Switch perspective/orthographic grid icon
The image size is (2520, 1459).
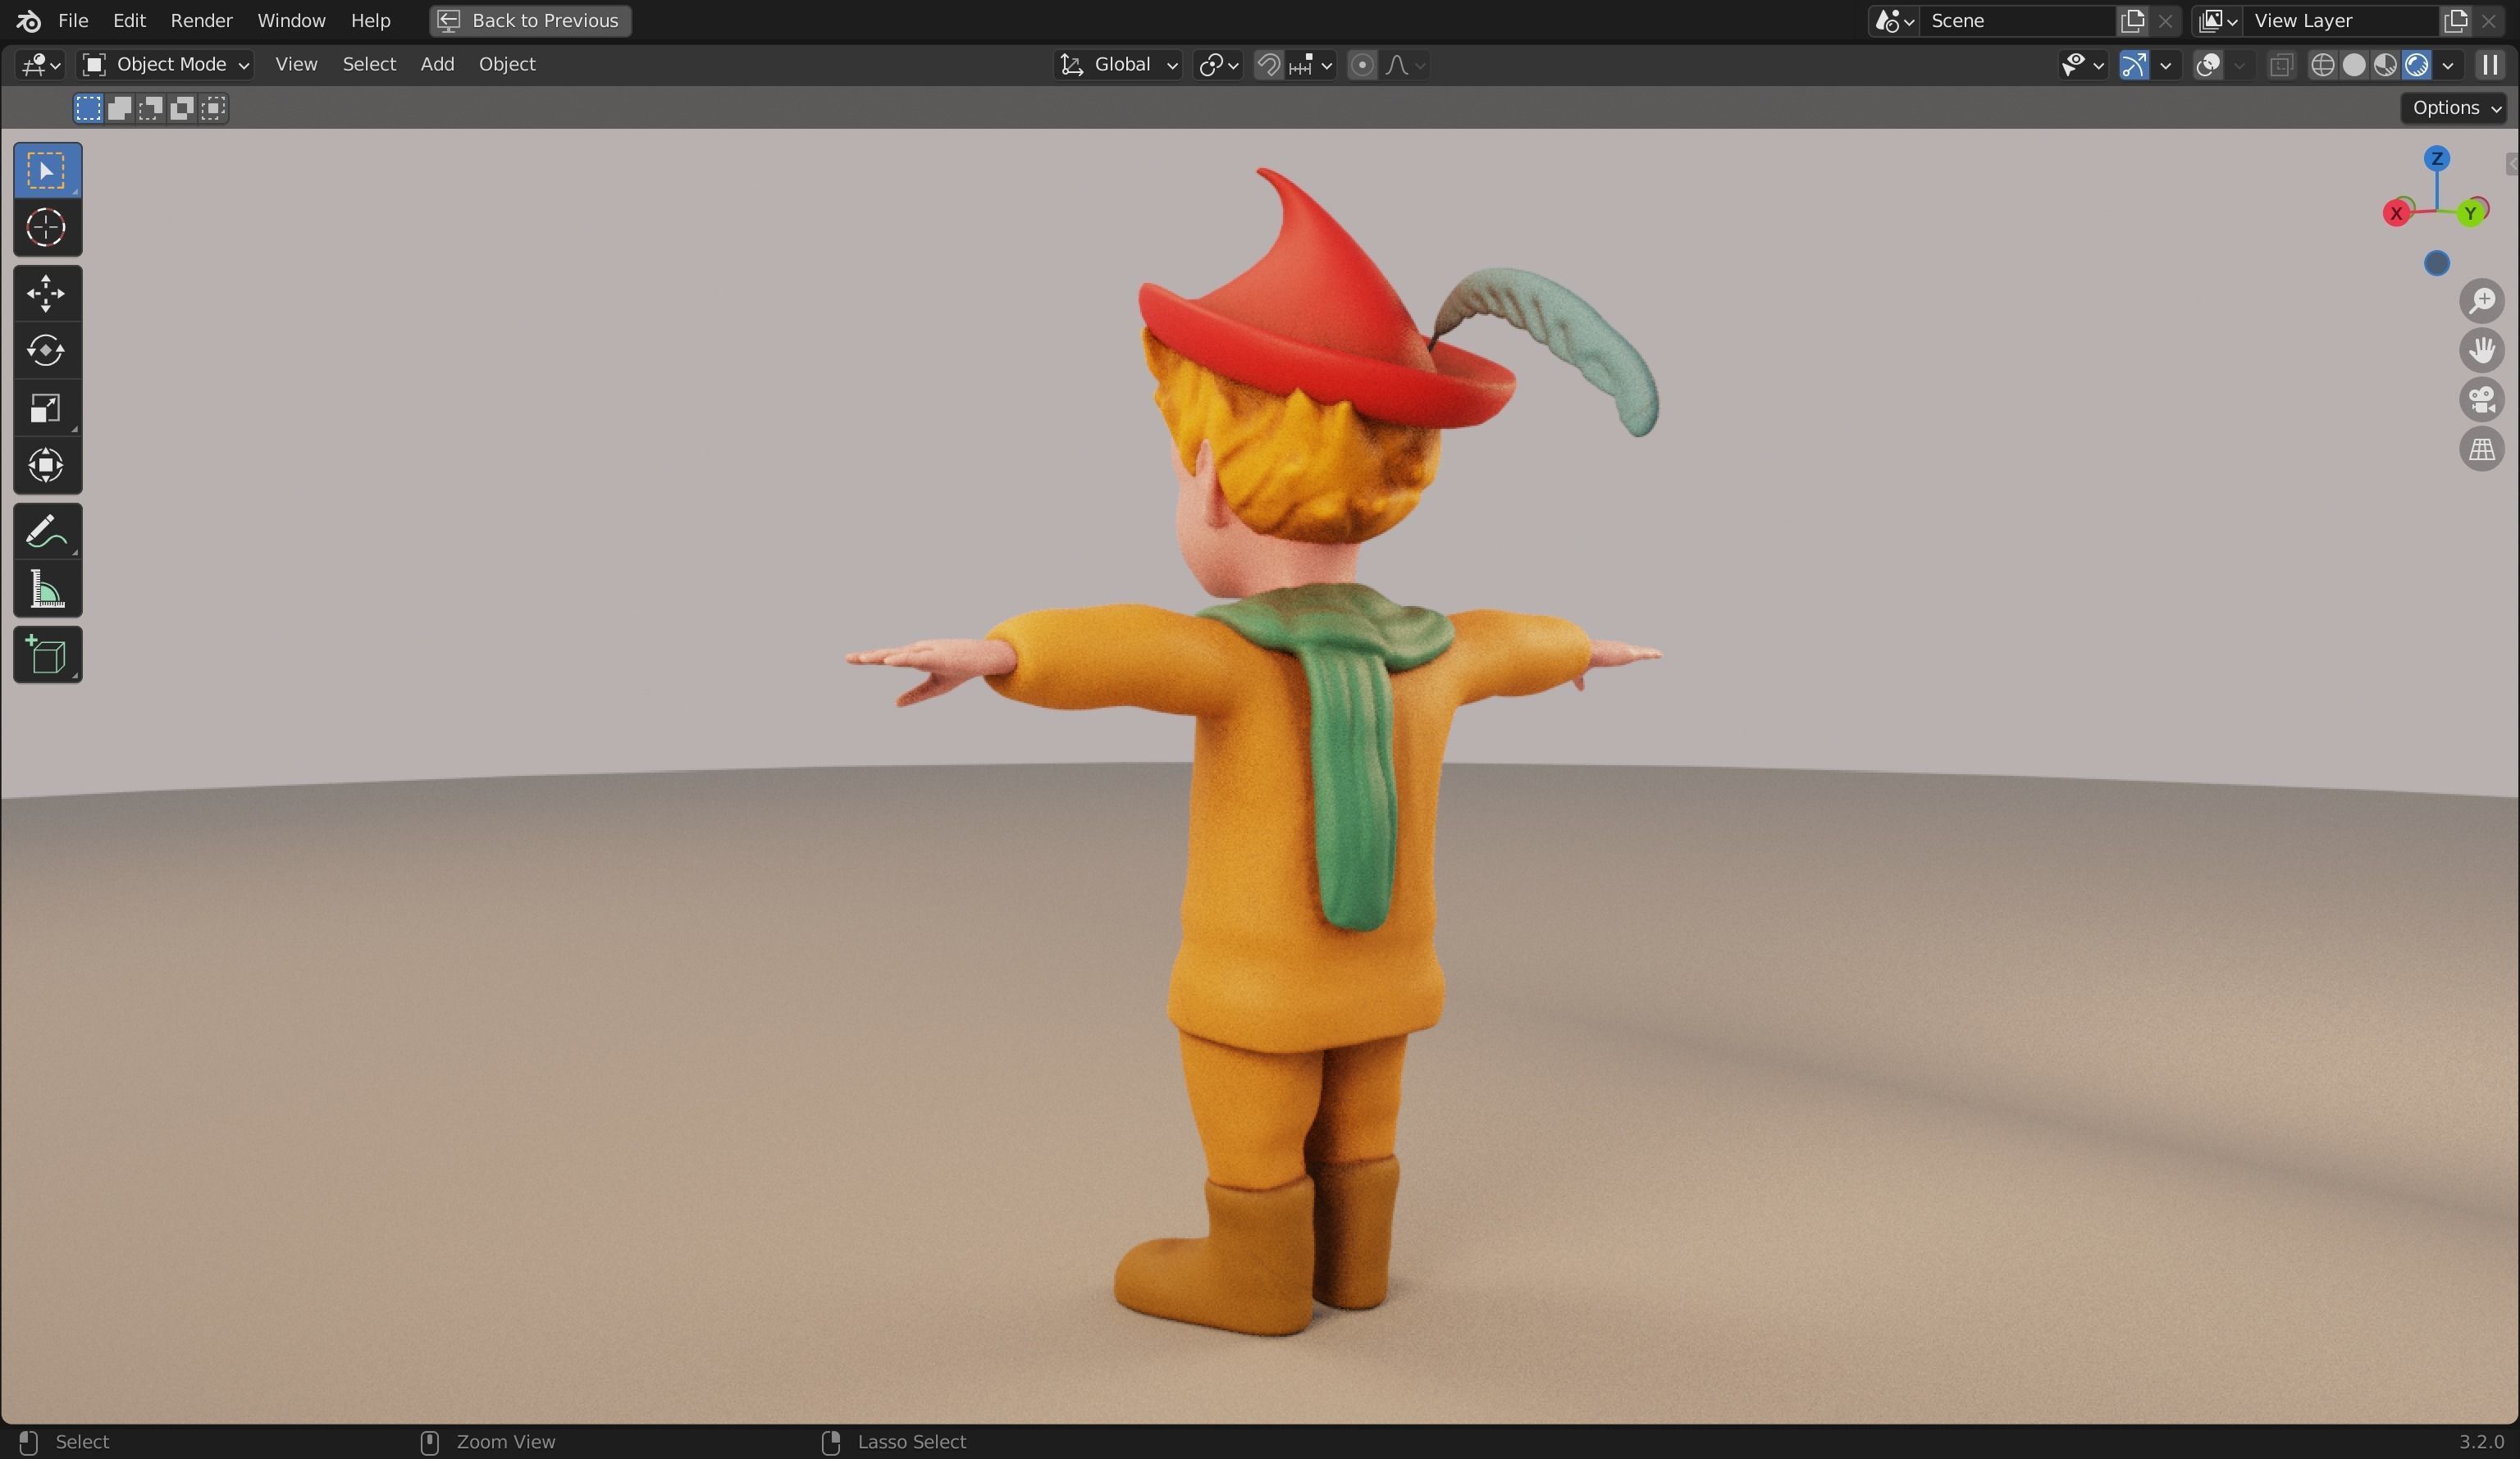point(2482,450)
